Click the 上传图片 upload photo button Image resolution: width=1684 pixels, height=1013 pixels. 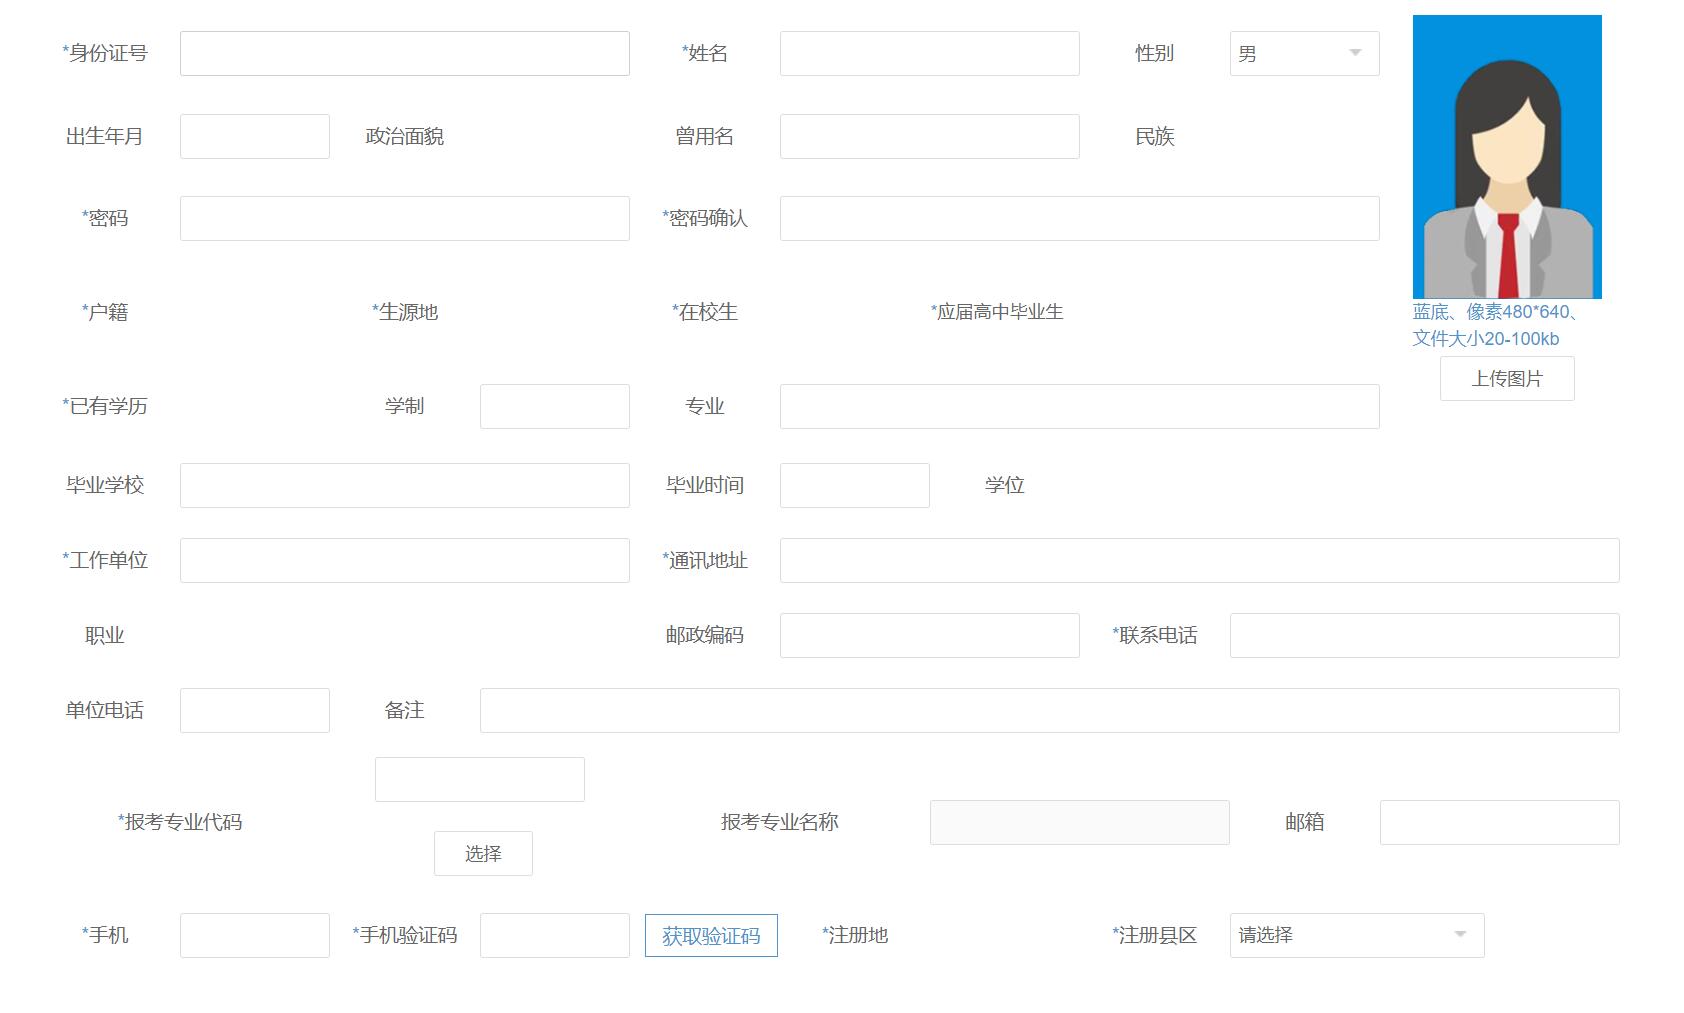click(1506, 378)
